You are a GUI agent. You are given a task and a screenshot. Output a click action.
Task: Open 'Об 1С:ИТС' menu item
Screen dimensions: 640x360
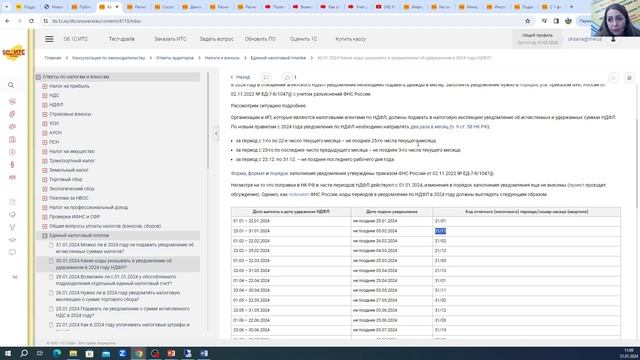76,39
